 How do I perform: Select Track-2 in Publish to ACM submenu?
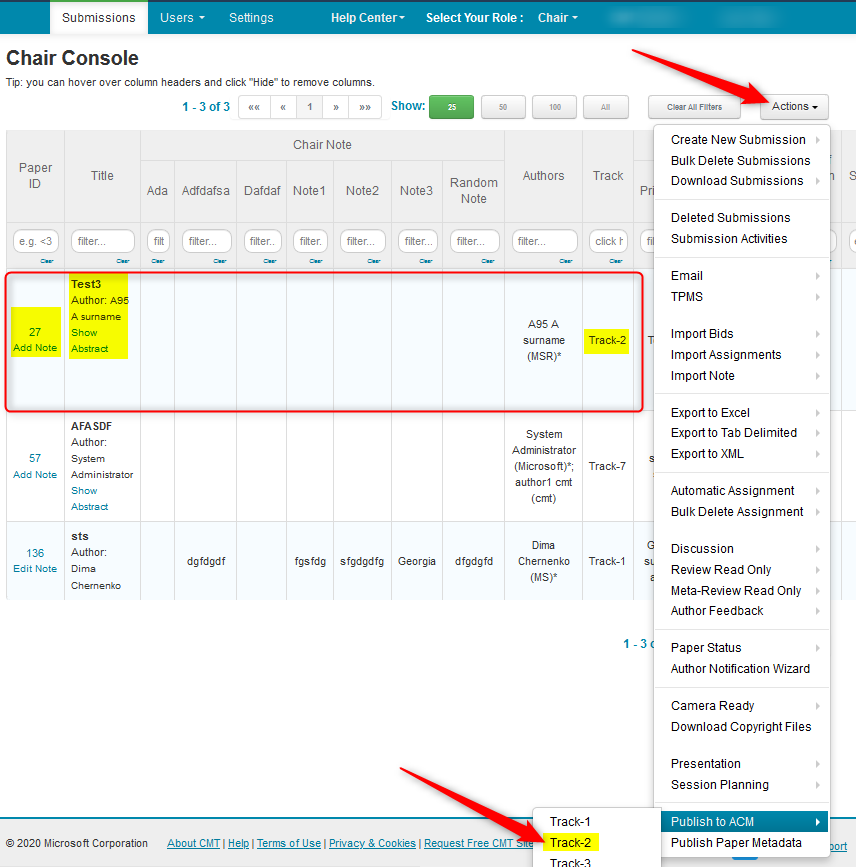tap(570, 842)
